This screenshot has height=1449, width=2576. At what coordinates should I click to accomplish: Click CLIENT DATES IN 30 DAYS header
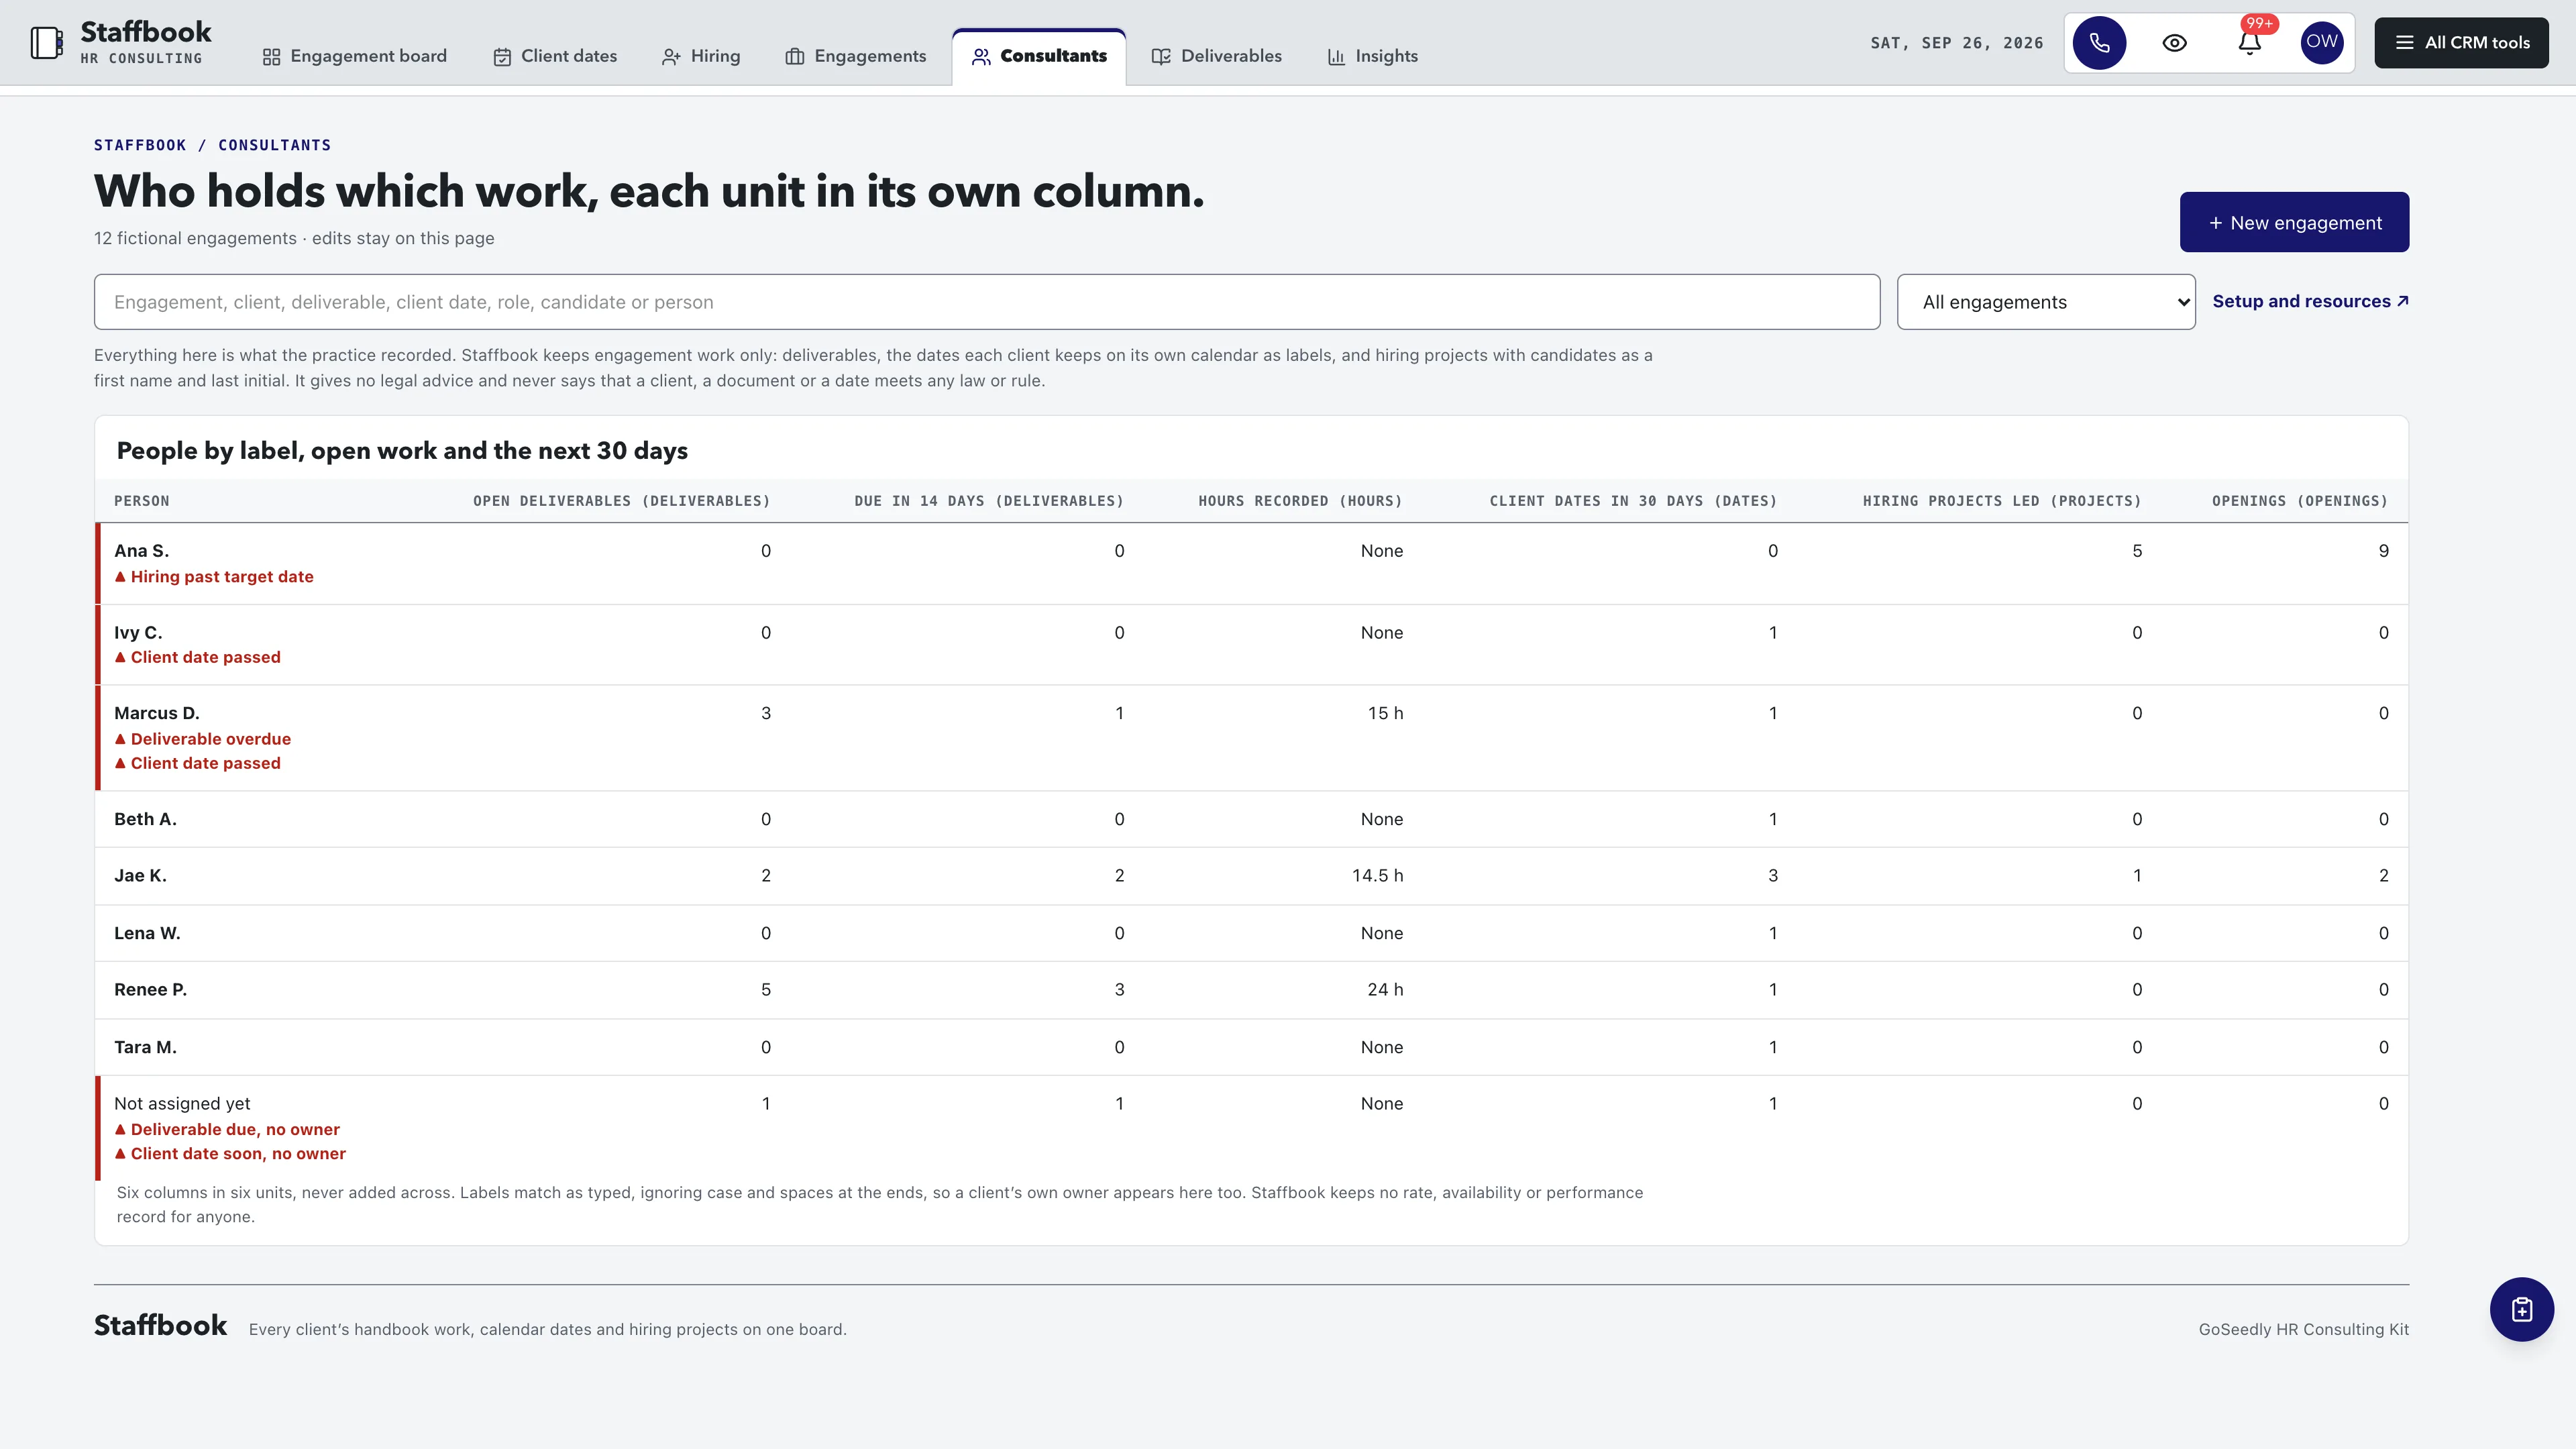(1633, 501)
